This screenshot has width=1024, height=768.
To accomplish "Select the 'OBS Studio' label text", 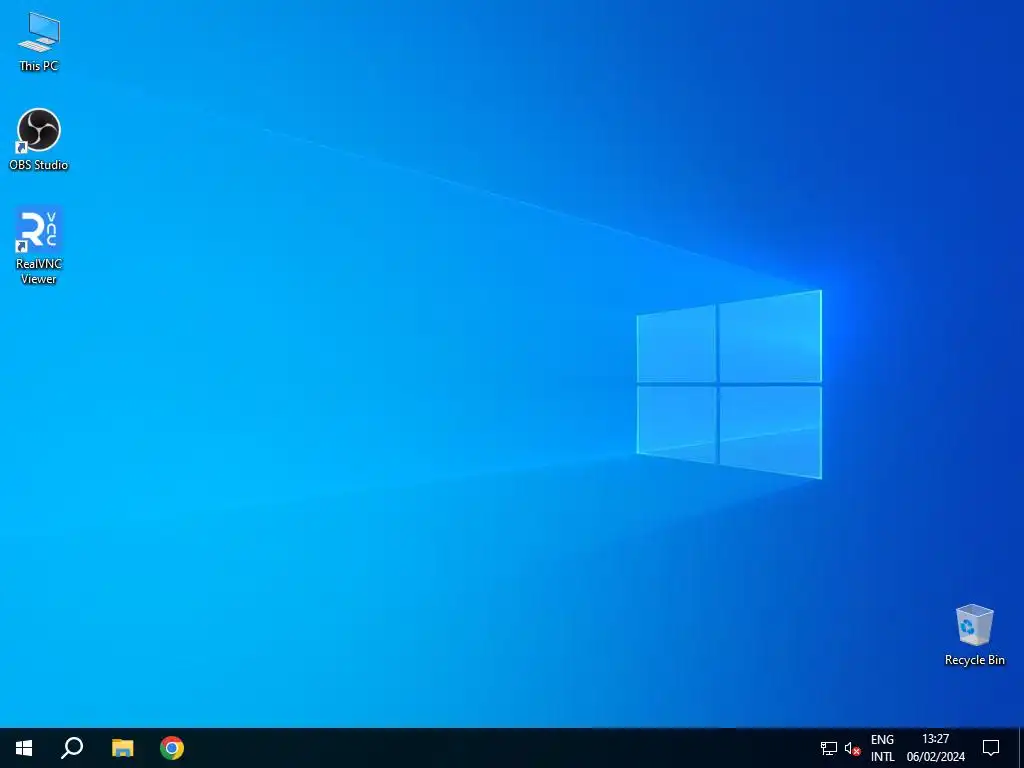I will point(39,165).
